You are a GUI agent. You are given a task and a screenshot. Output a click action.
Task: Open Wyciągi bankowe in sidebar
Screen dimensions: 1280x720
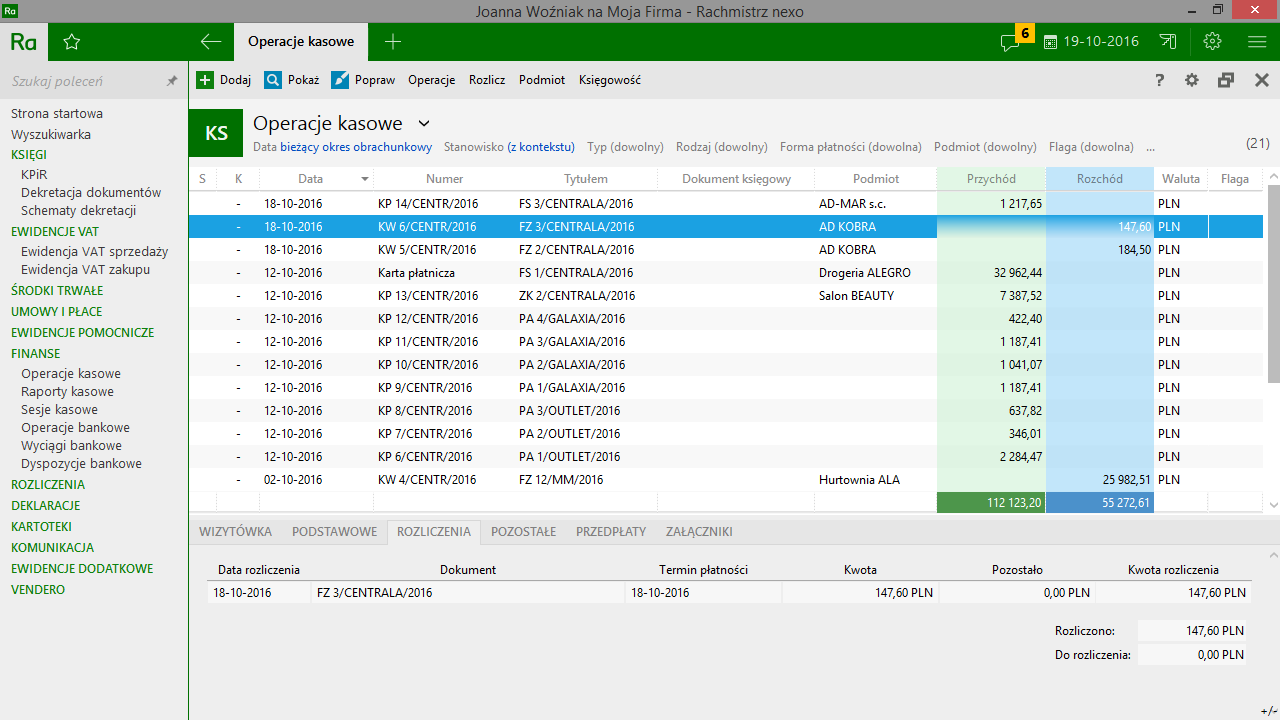click(x=71, y=445)
